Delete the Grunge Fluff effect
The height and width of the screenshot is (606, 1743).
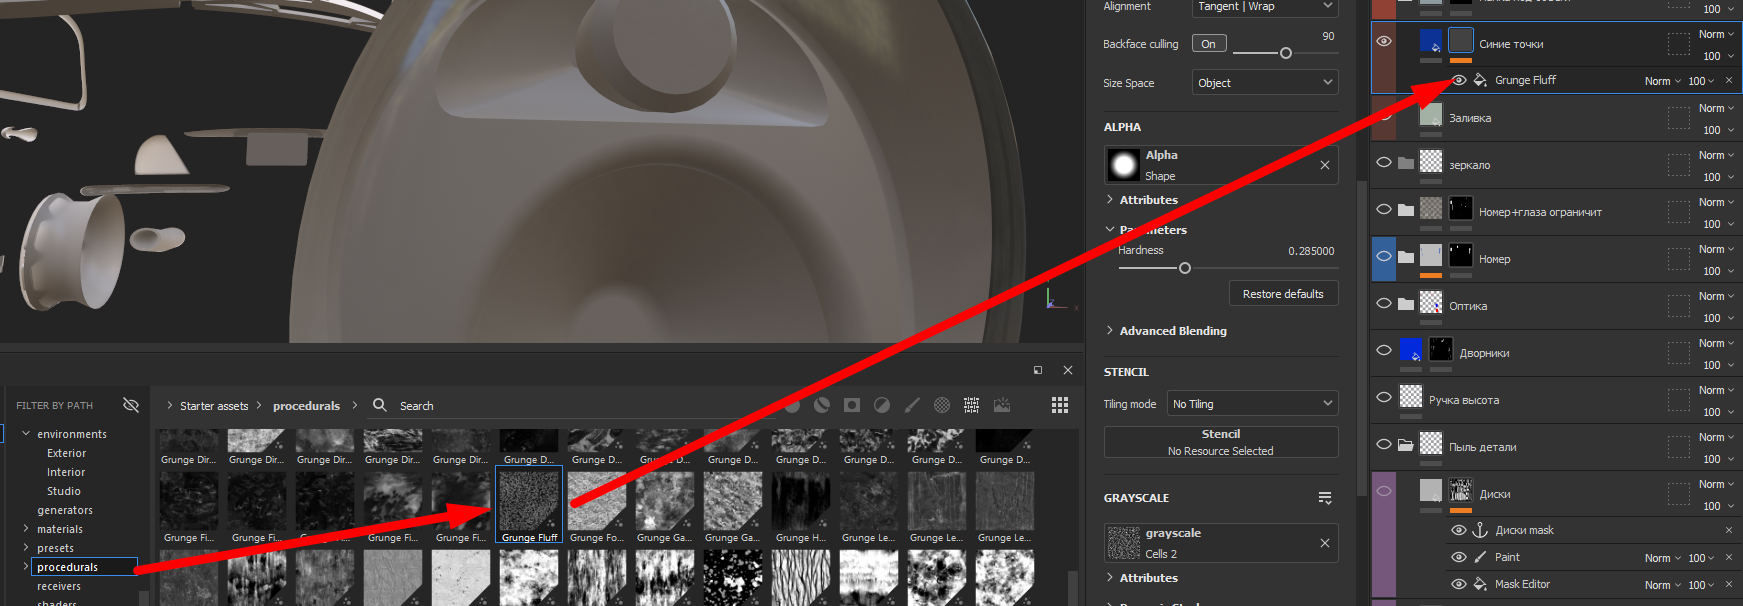coord(1729,80)
